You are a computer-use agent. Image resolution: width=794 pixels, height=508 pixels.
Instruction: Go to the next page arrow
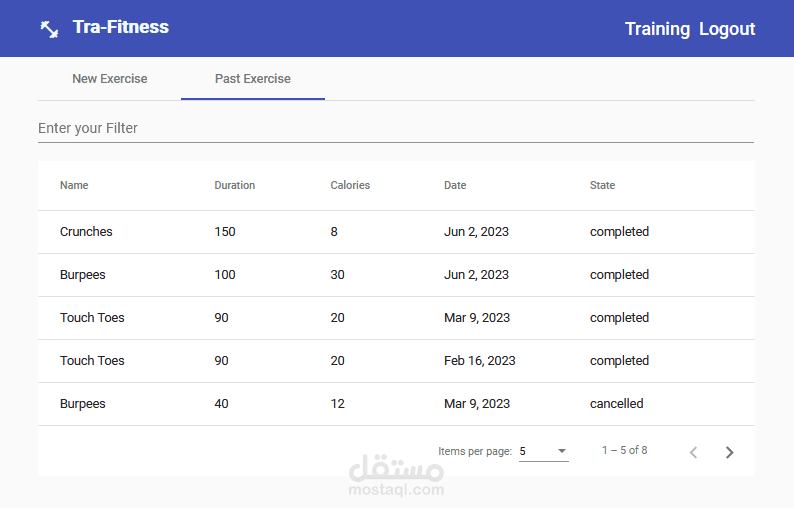(x=729, y=452)
